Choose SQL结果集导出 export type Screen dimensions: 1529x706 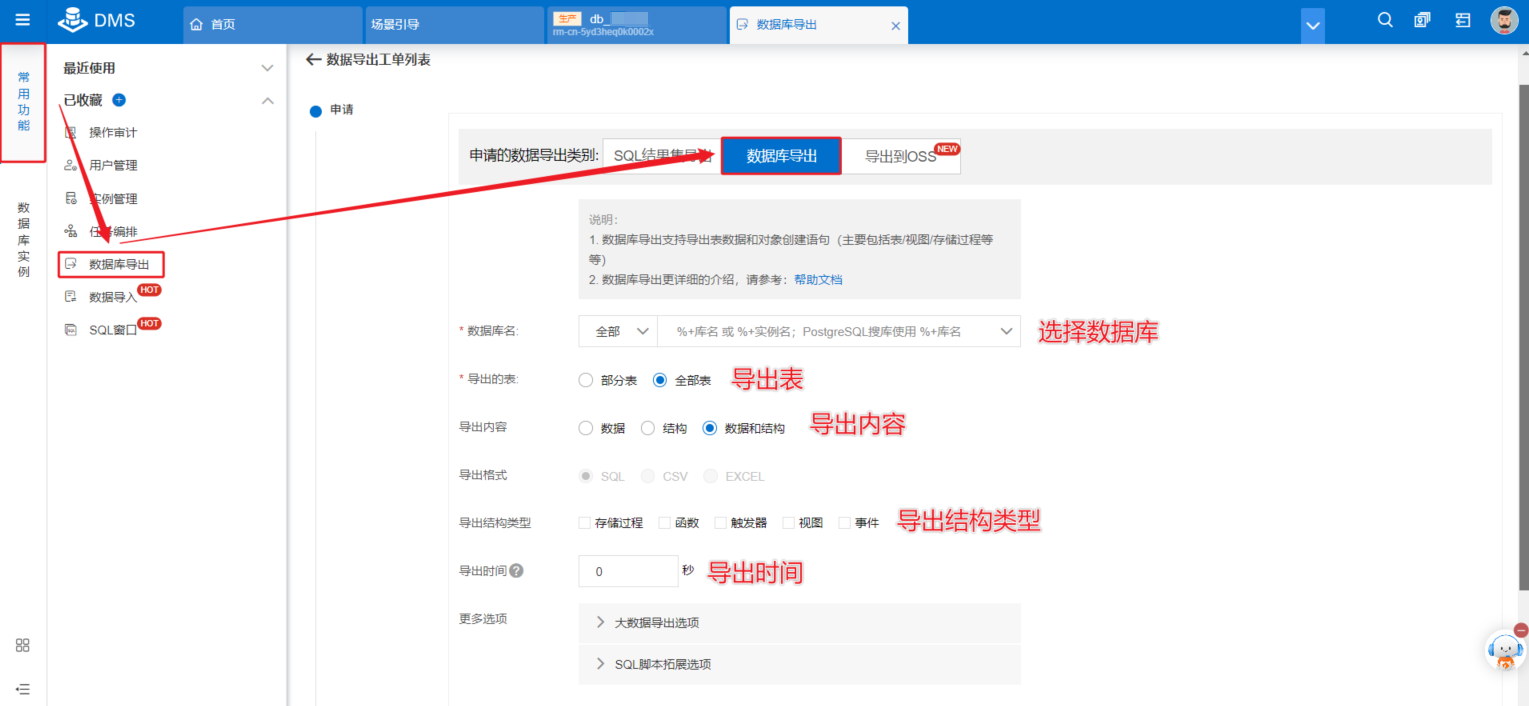tap(662, 156)
